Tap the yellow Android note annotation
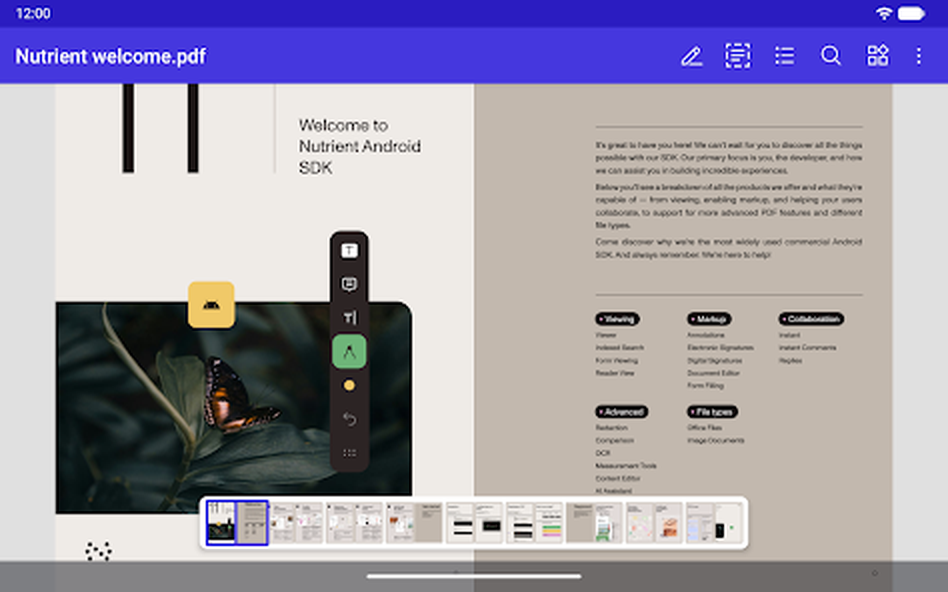The width and height of the screenshot is (948, 592). 211,305
